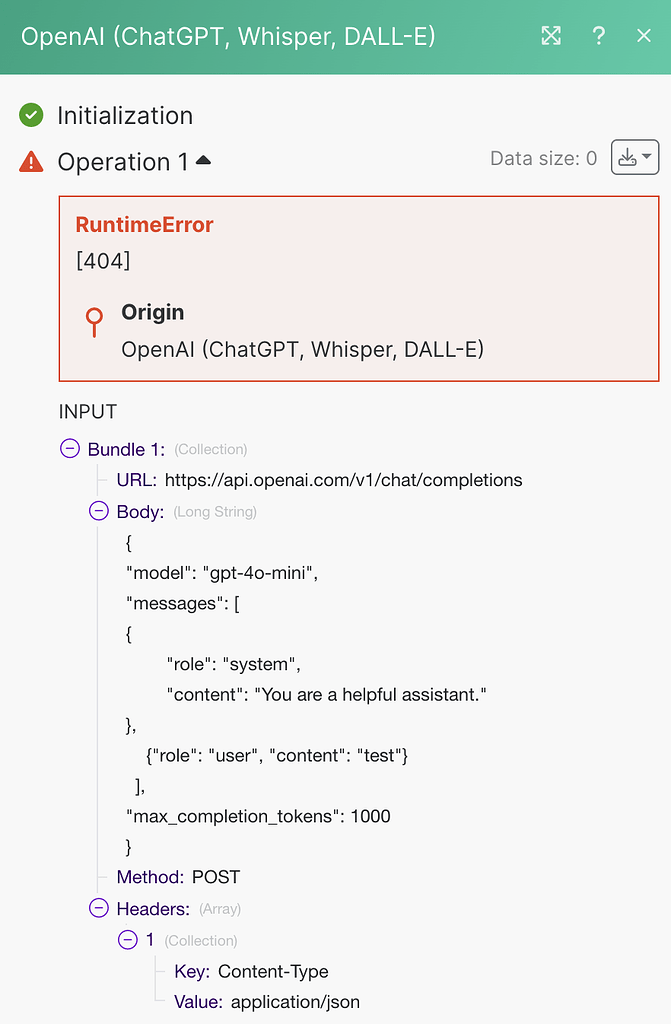The image size is (671, 1024).
Task: Collapse header item 1 collection
Action: (x=128, y=939)
